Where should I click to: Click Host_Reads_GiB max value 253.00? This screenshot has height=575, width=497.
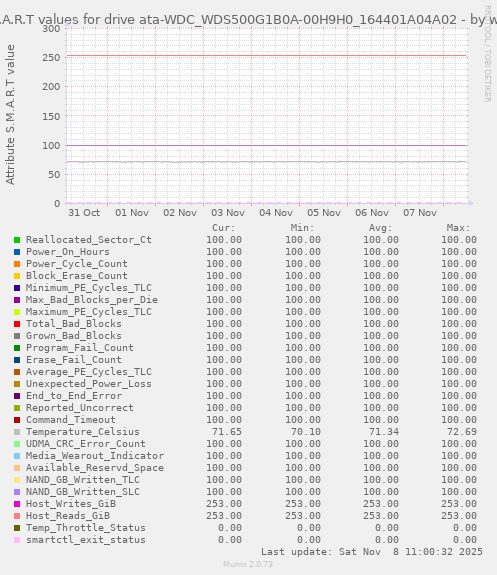(x=459, y=516)
